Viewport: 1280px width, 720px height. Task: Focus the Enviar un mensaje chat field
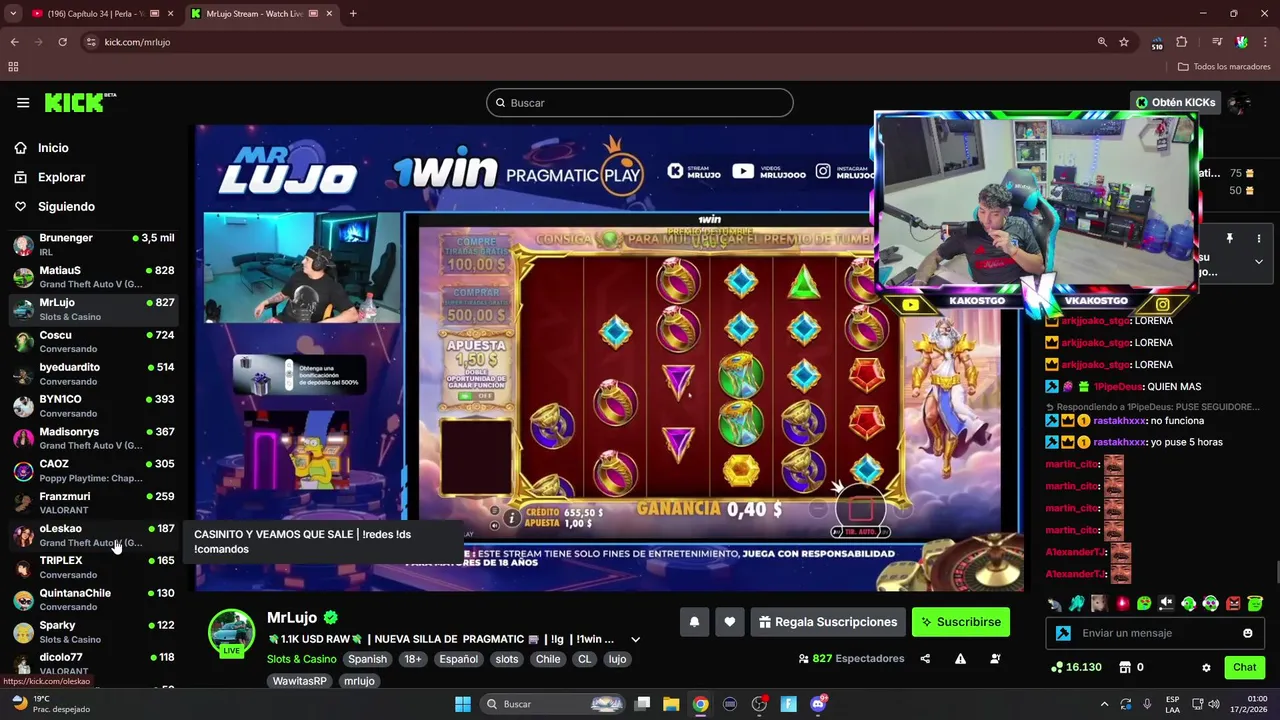(1154, 633)
